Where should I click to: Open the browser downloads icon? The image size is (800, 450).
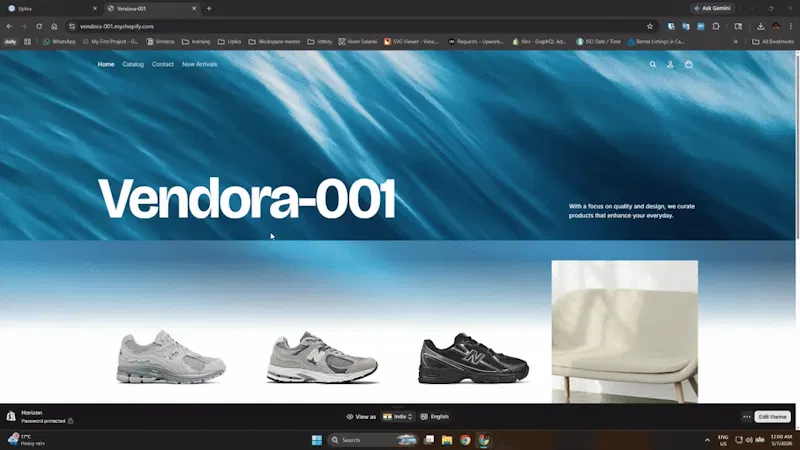(x=760, y=26)
